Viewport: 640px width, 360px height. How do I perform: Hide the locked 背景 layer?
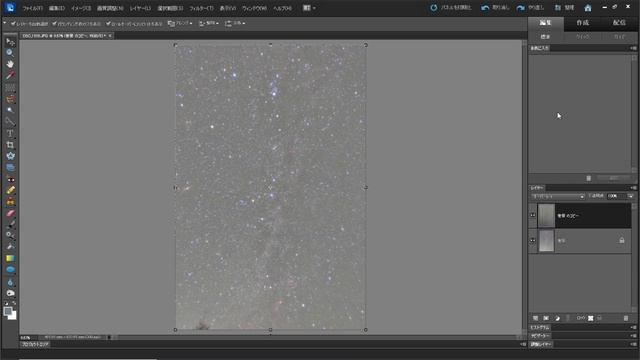(x=533, y=240)
